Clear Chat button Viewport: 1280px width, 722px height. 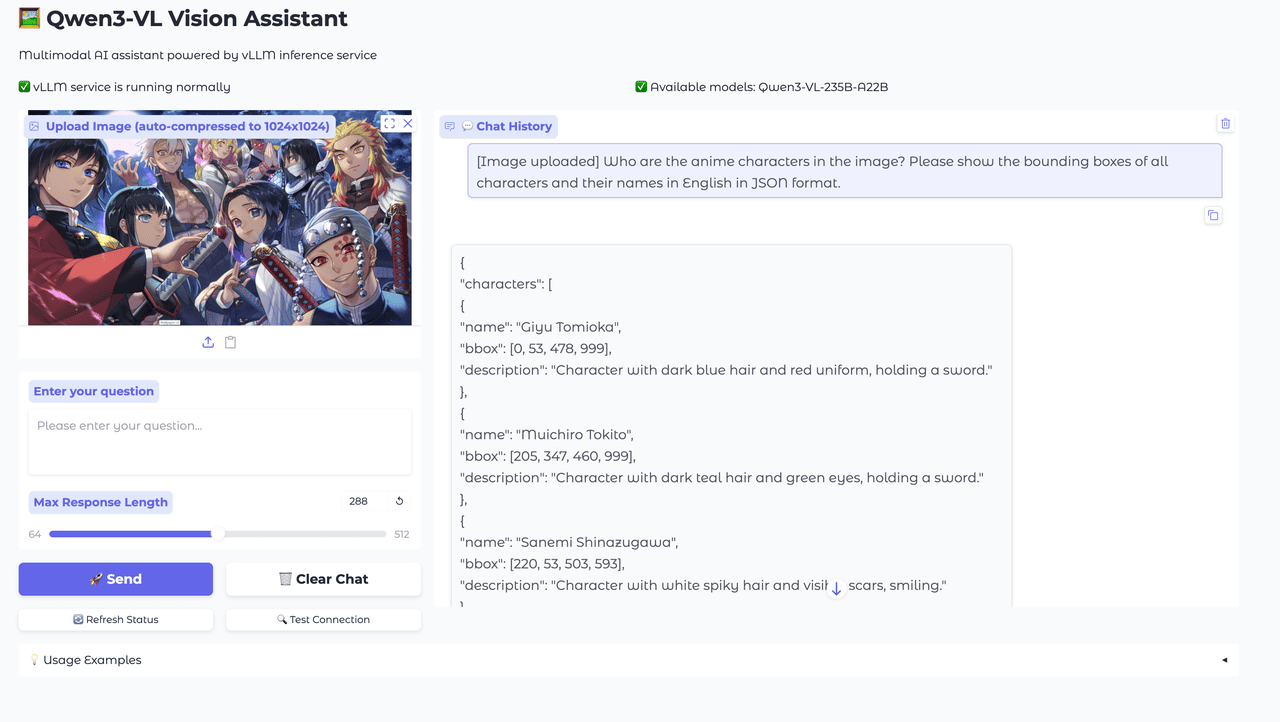323,579
